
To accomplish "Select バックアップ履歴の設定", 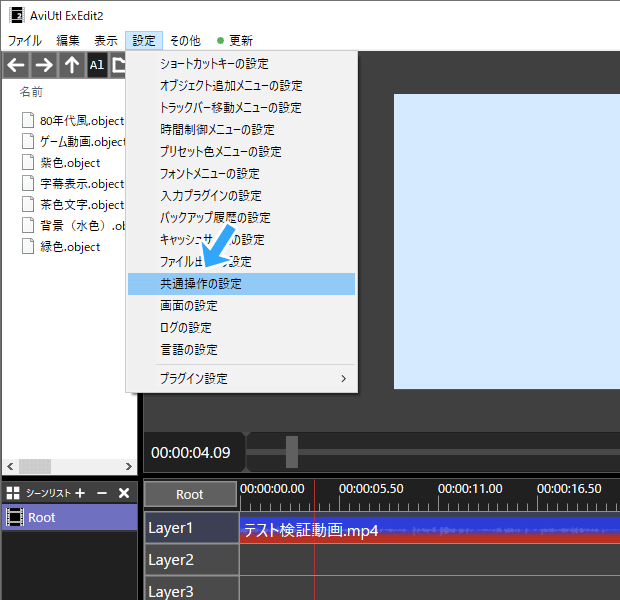I will (241, 218).
